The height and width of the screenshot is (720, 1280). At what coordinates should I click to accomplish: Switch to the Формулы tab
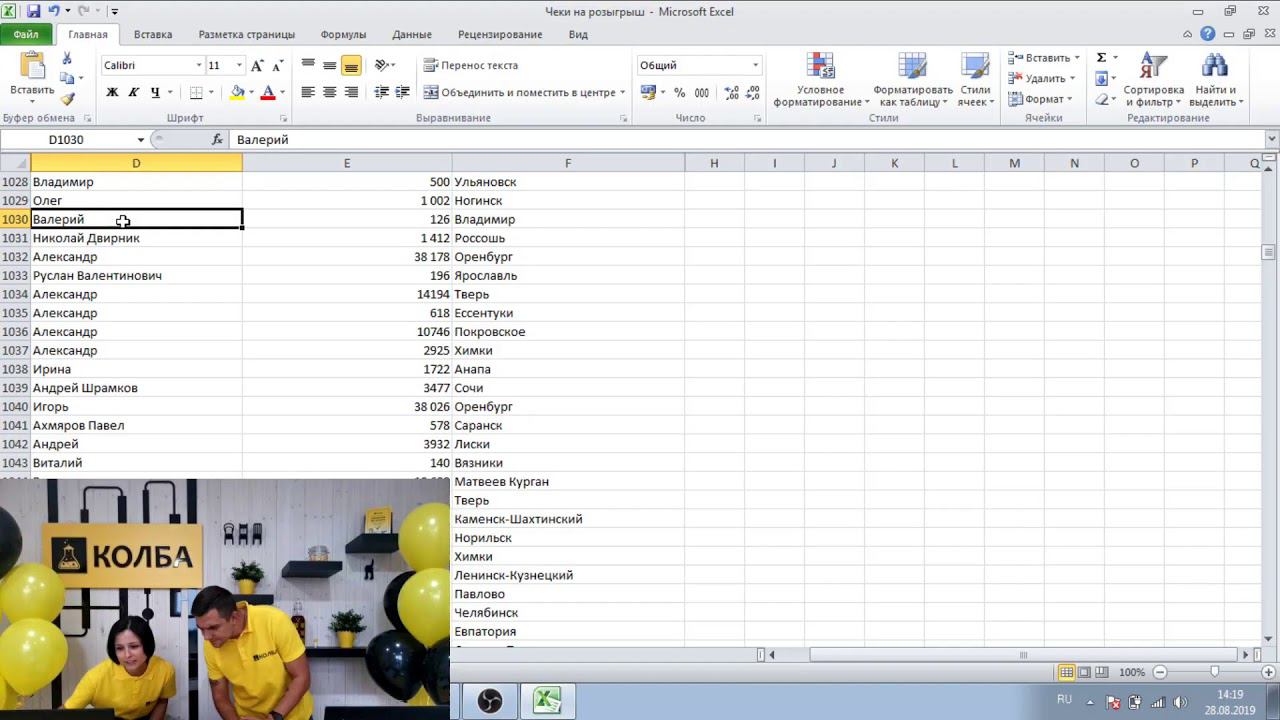343,34
